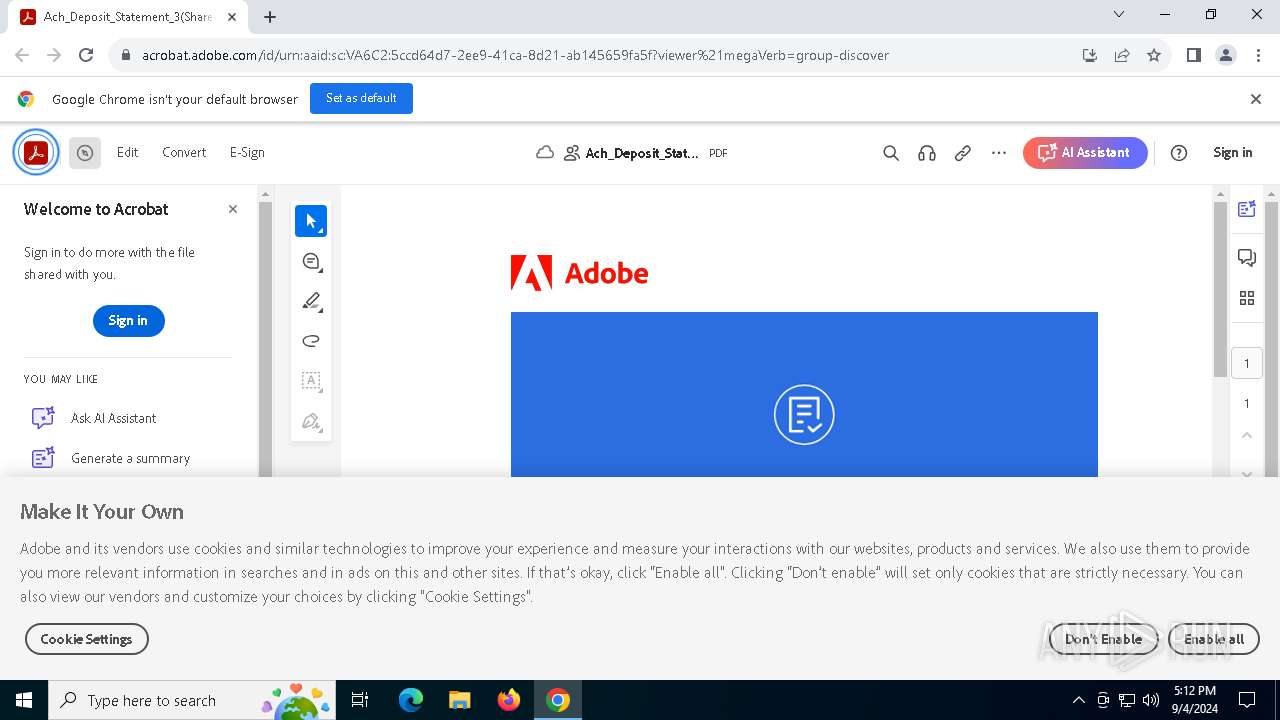
Task: Click the read aloud headphones icon
Action: coord(927,153)
